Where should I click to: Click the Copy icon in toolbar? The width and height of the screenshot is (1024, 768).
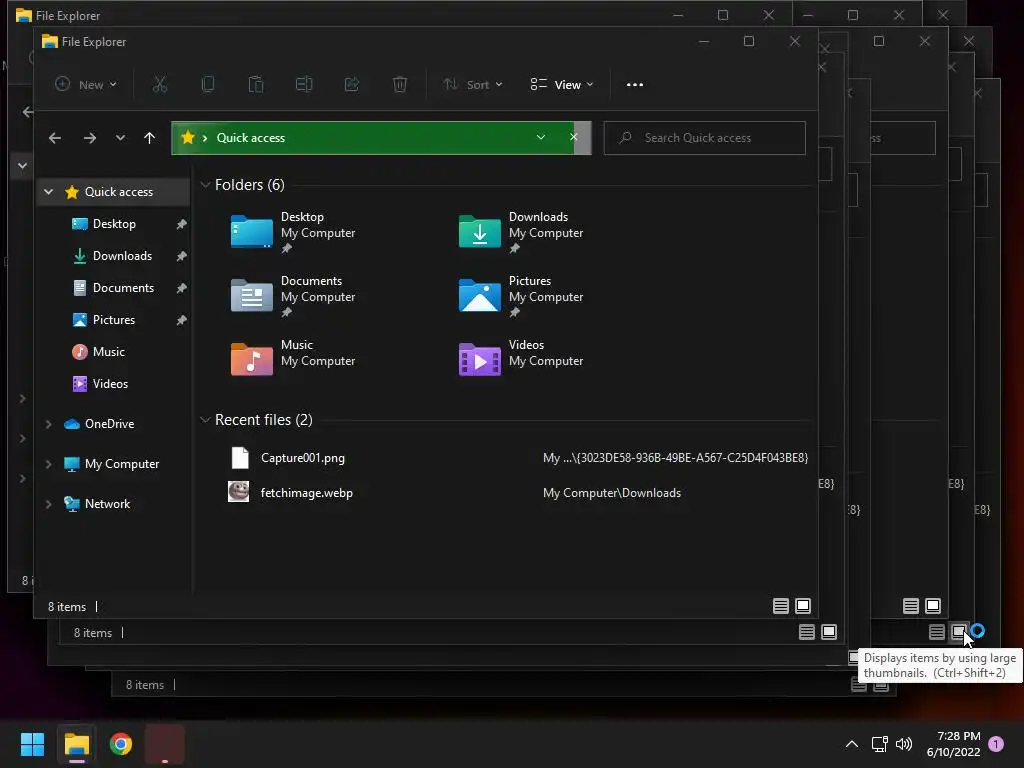(208, 84)
